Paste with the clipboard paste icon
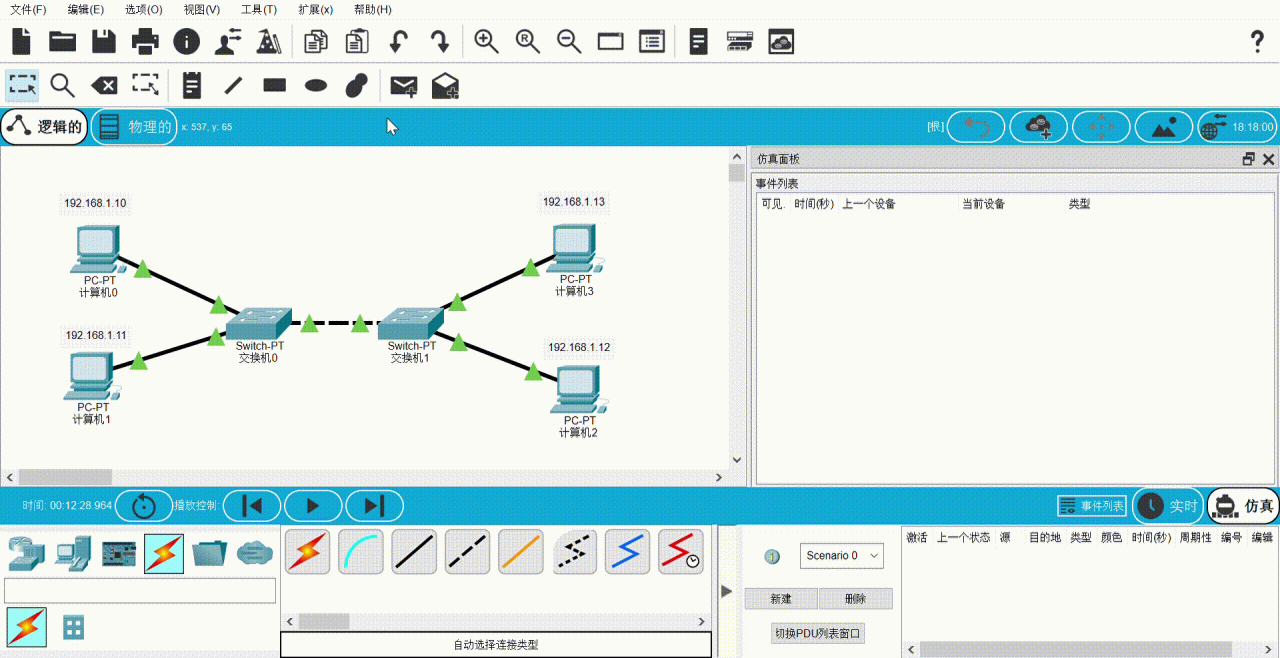Screen dimensions: 1280x658 pos(357,41)
